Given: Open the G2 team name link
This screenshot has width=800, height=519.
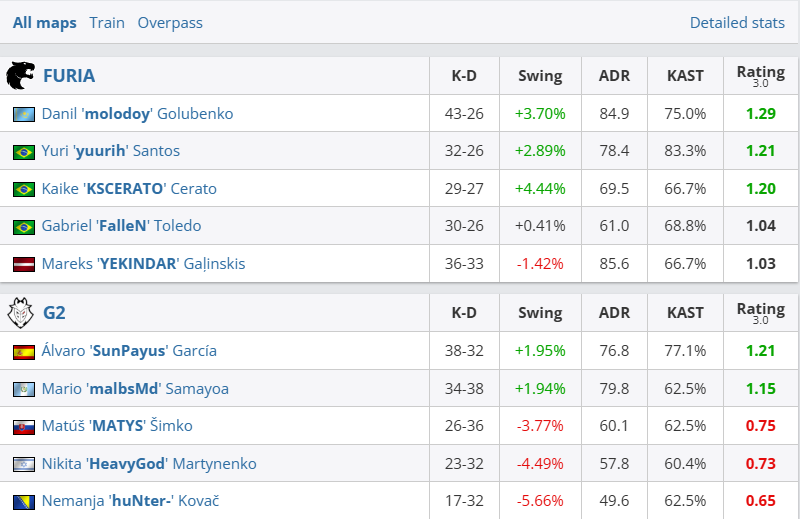Looking at the screenshot, I should [54, 313].
